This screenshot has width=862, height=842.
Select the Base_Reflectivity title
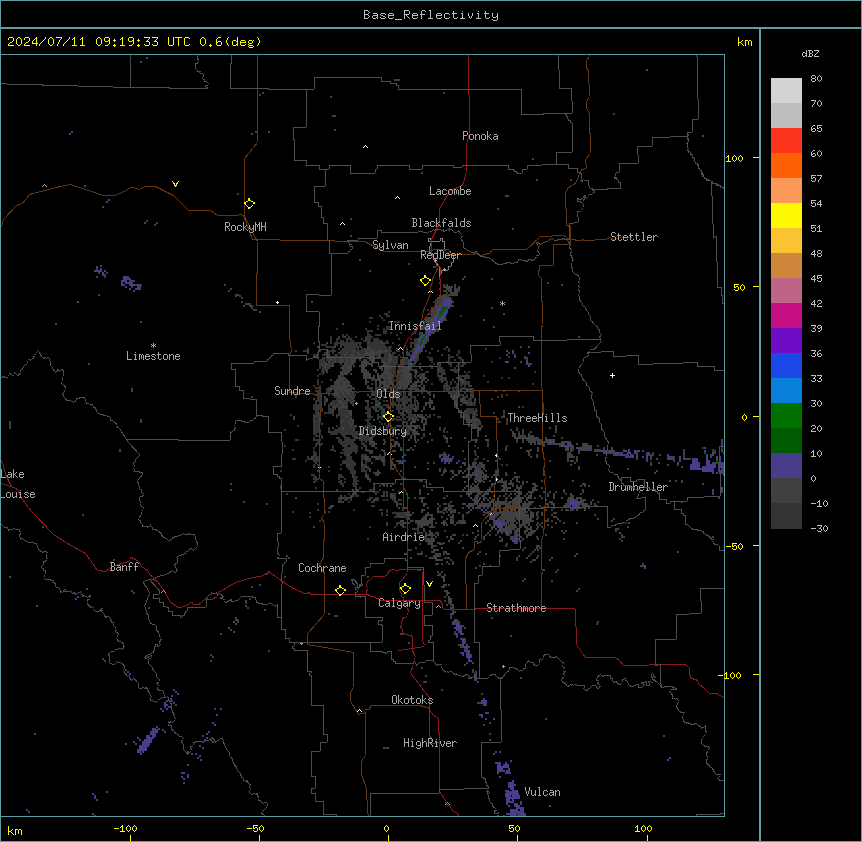pos(431,15)
